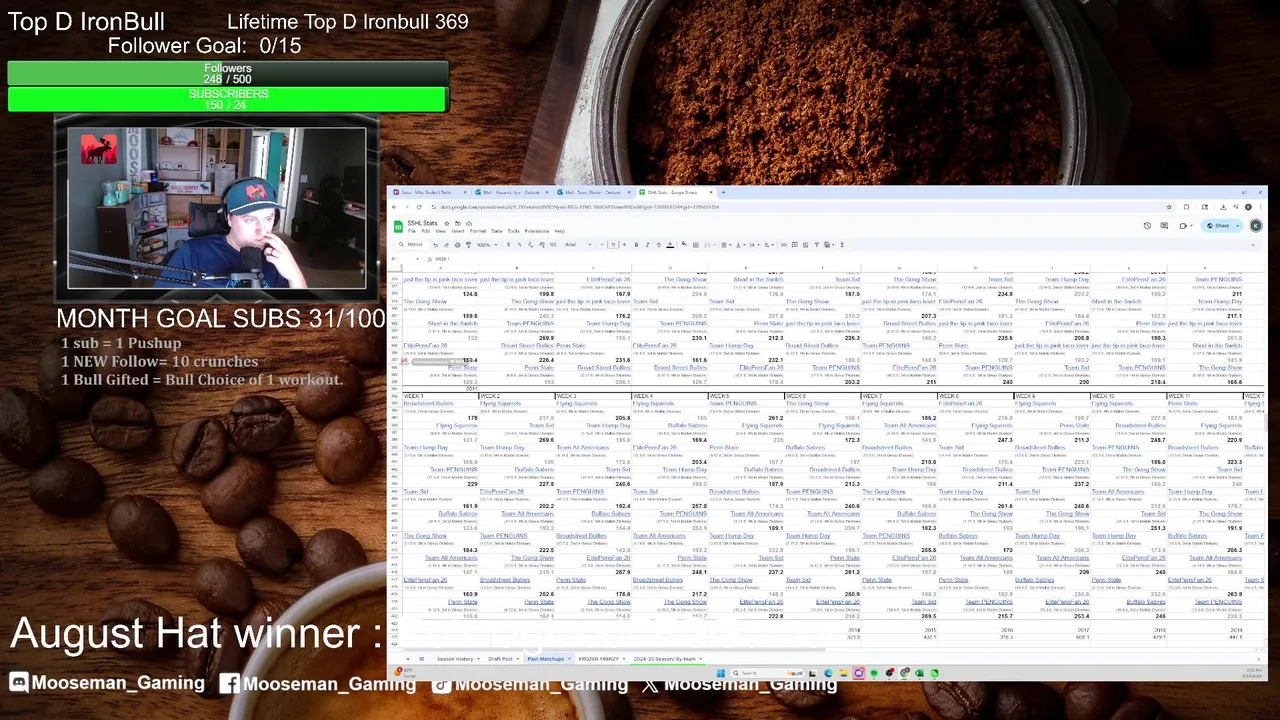This screenshot has height=720, width=1280.
Task: Insert a link using the toolbar link icon
Action: (783, 244)
